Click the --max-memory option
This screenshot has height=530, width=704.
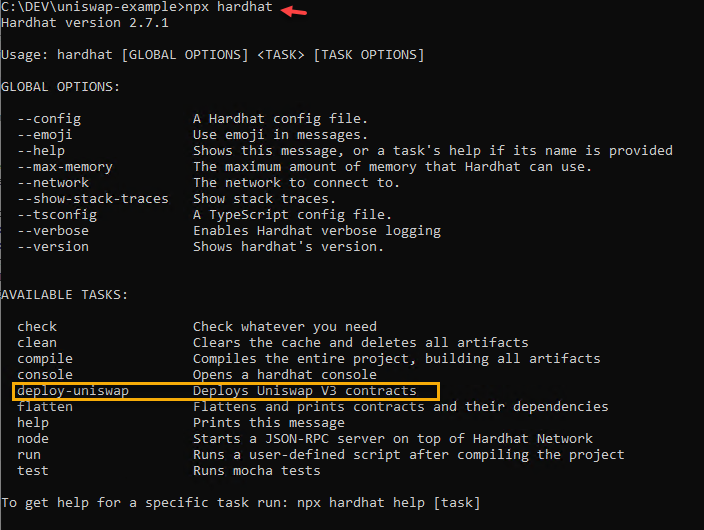(65, 166)
